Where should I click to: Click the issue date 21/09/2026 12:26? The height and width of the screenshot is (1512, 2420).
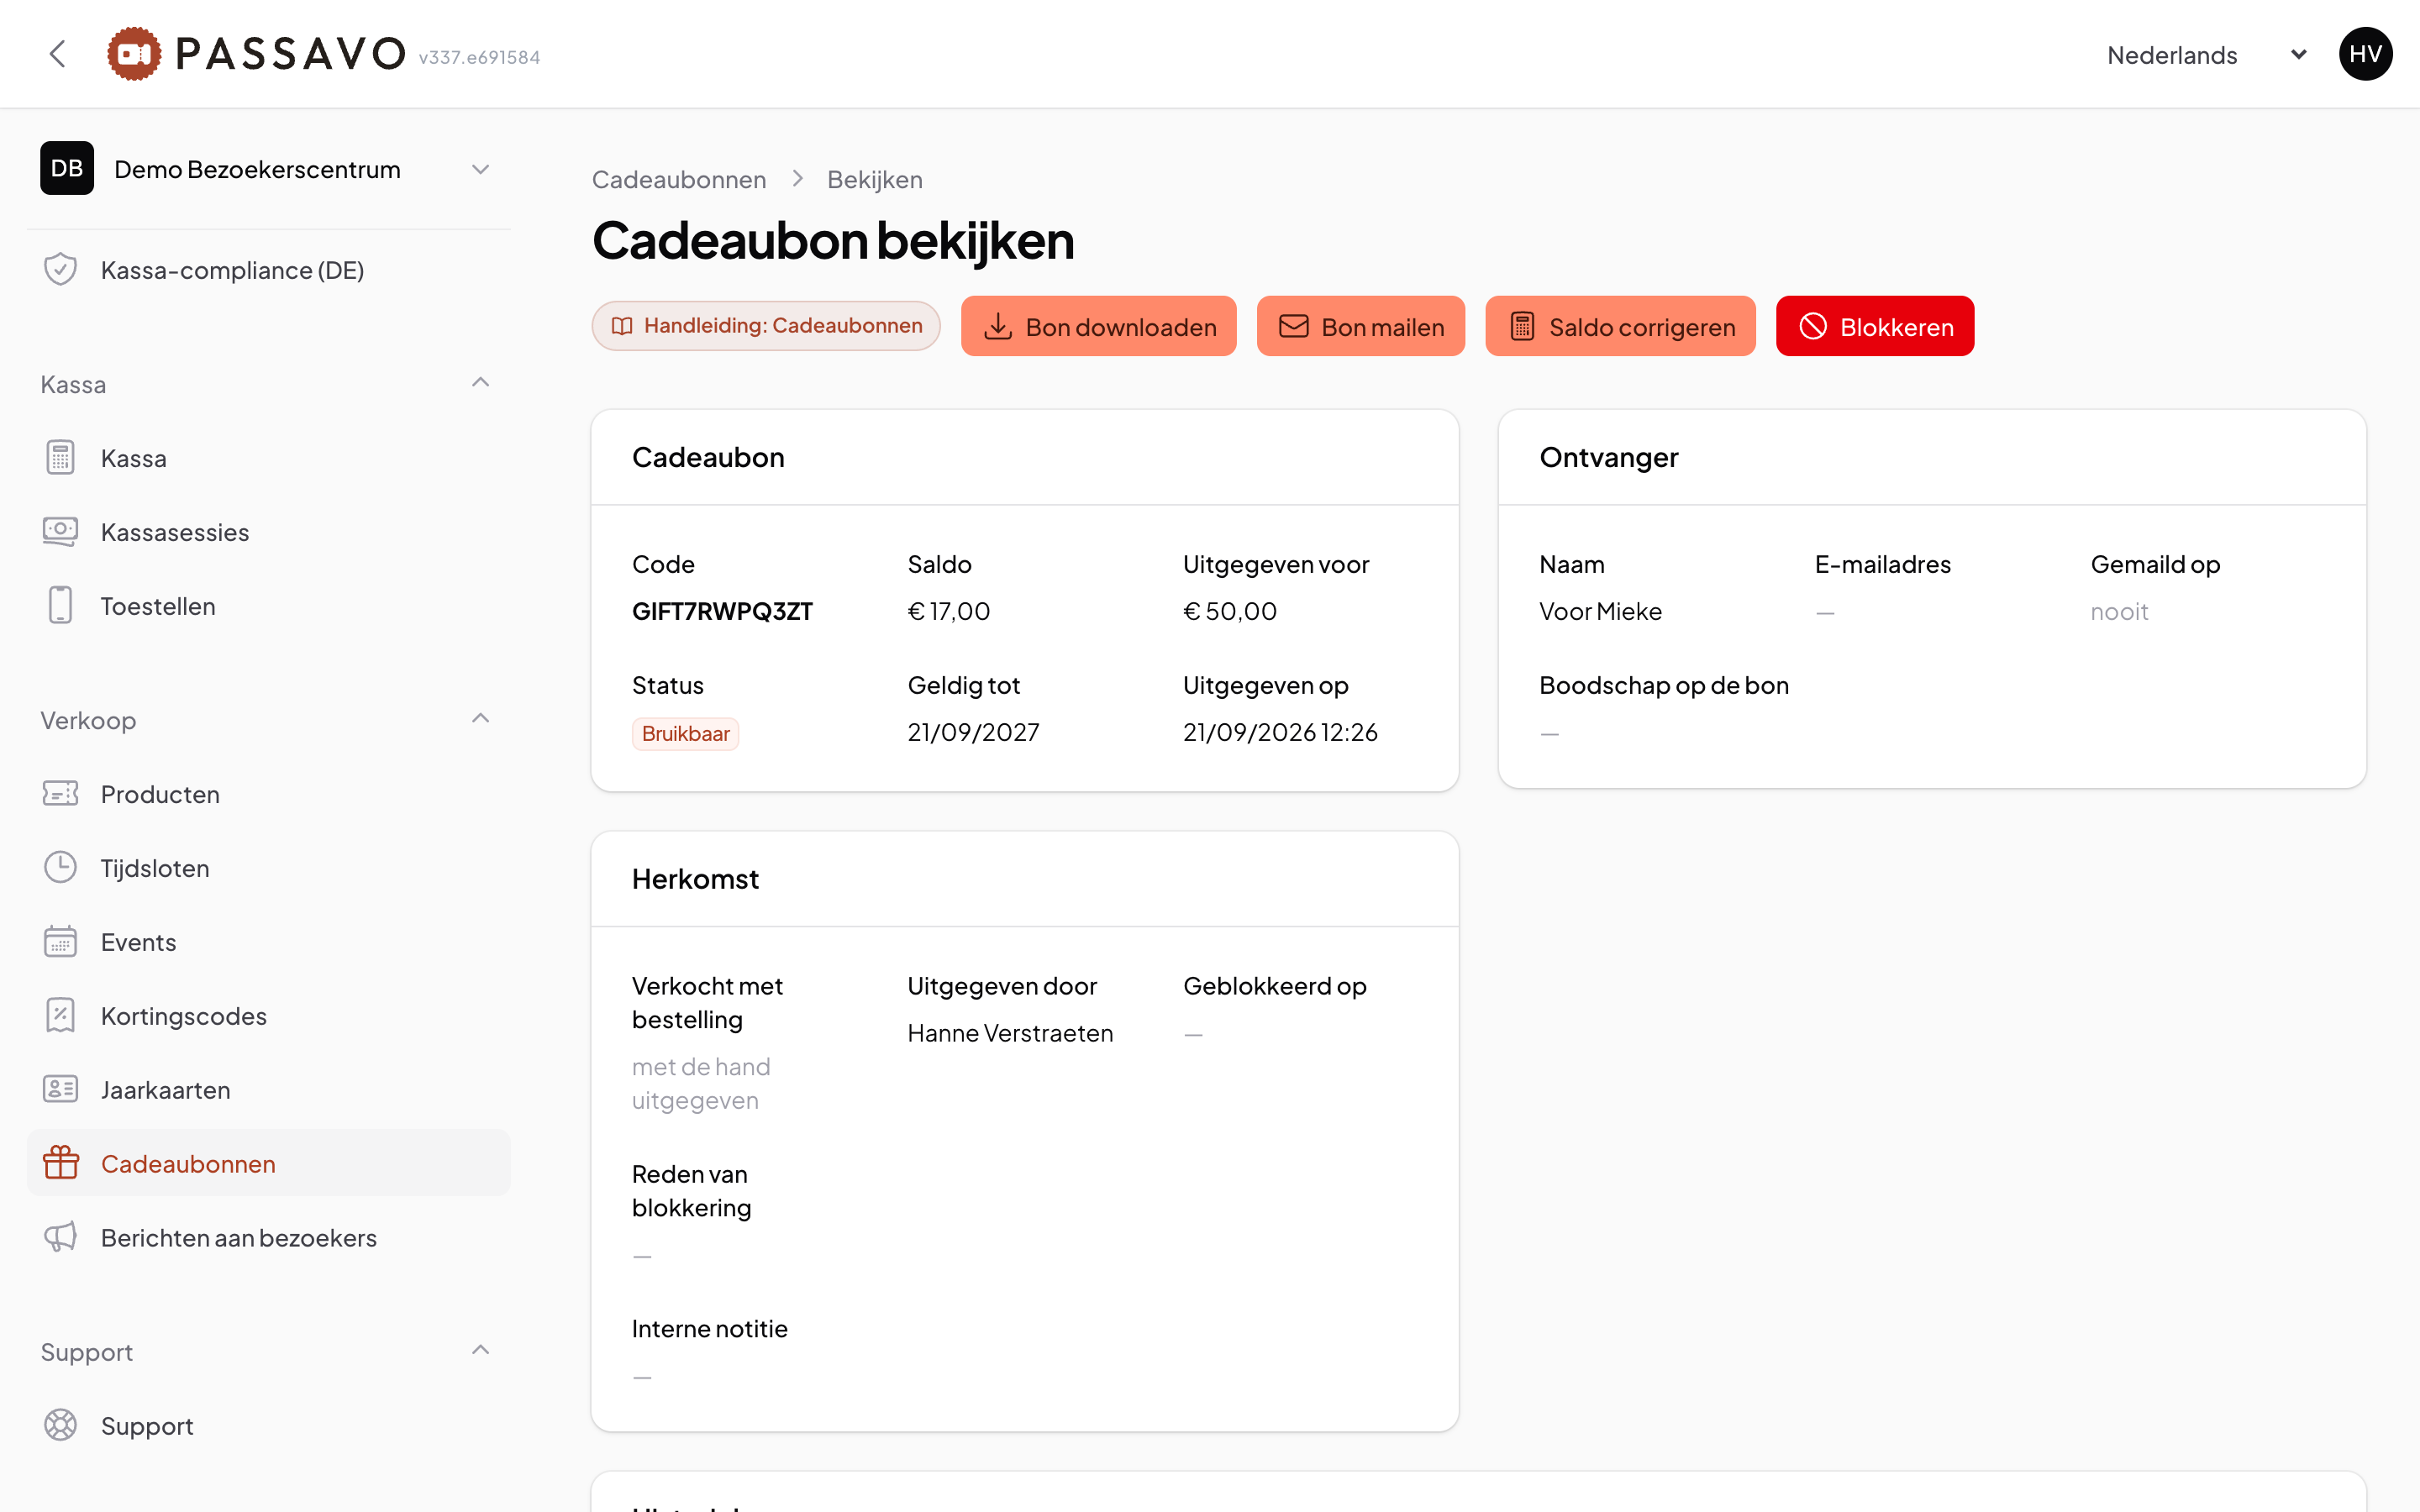pos(1280,732)
